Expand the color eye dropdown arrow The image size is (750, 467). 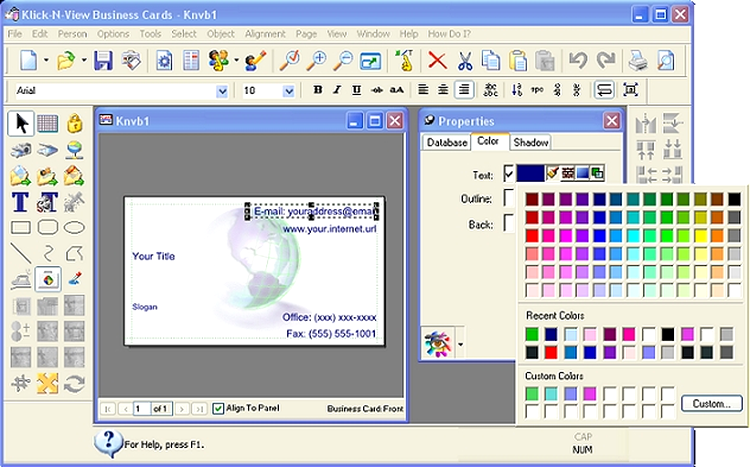(460, 344)
